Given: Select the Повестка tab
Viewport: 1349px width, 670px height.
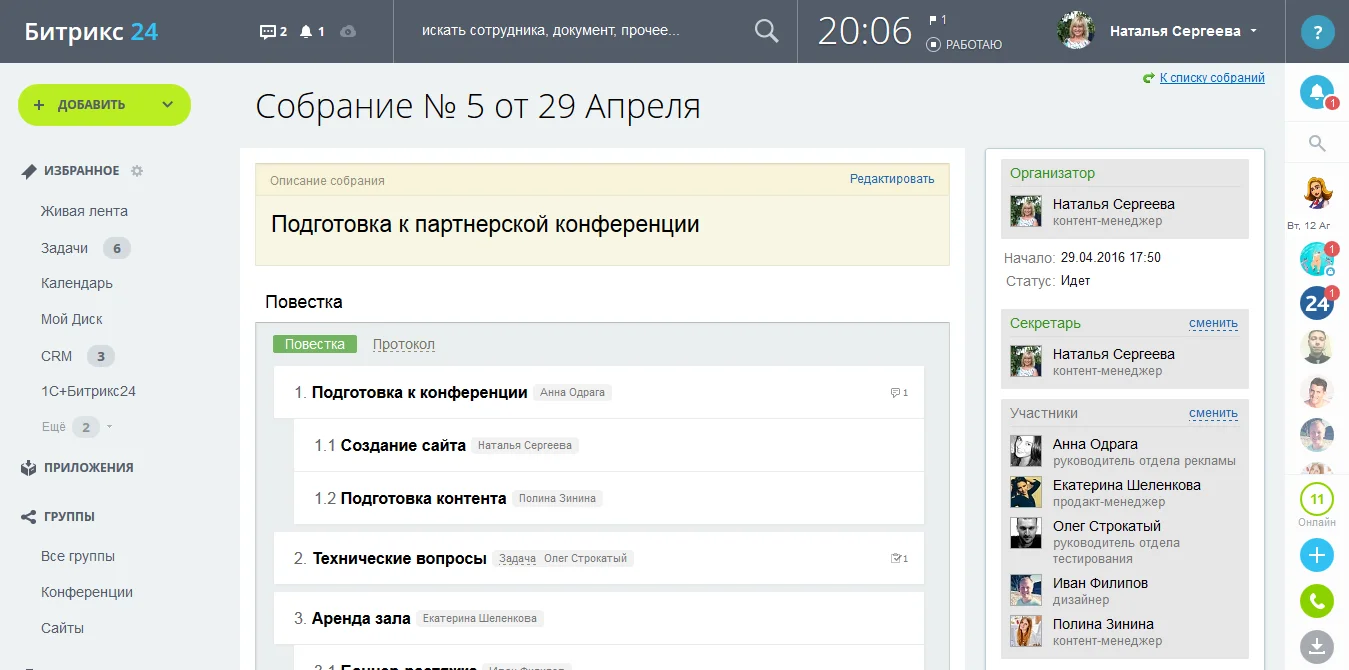Looking at the screenshot, I should coord(314,344).
